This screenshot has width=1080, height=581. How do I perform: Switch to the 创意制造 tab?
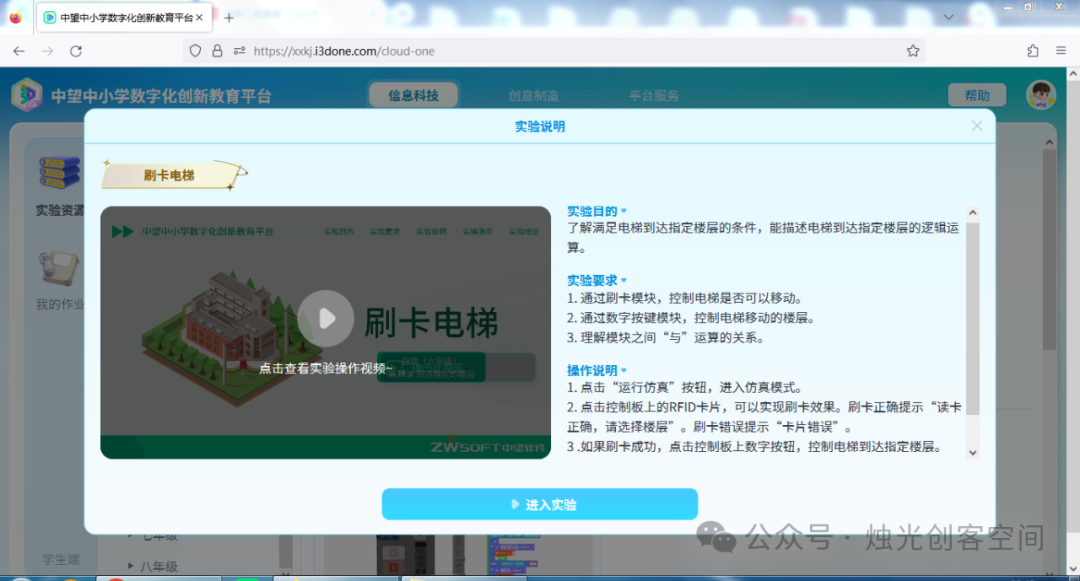(x=534, y=96)
